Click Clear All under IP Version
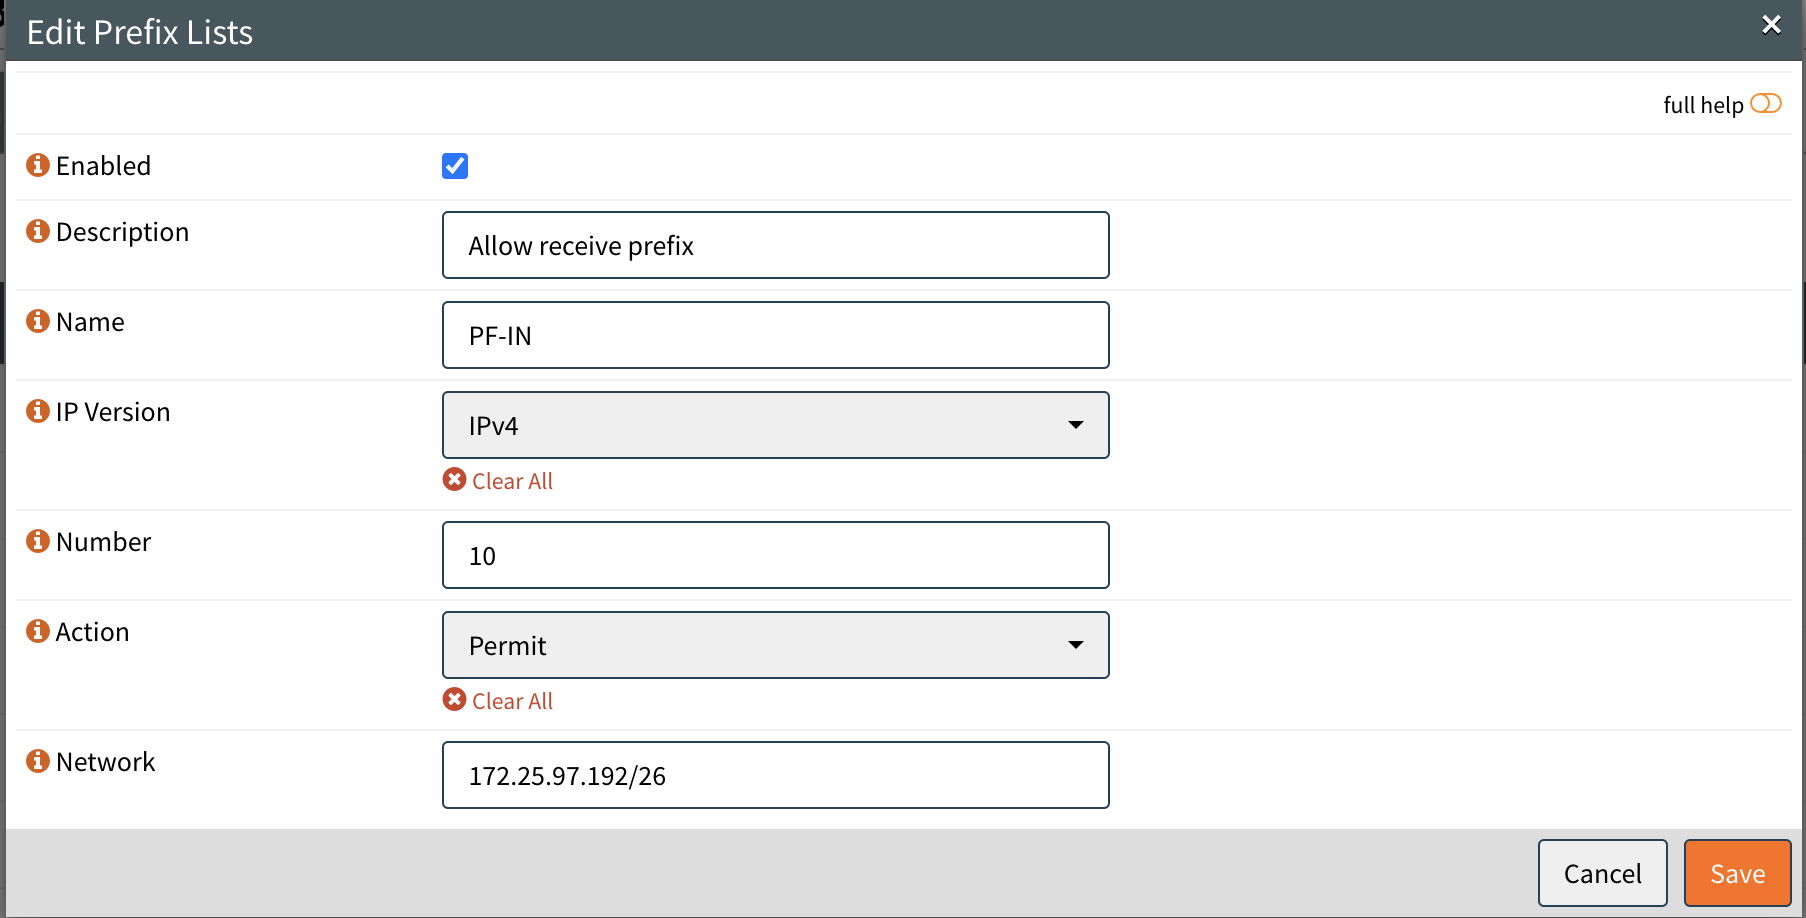This screenshot has height=918, width=1806. click(498, 481)
